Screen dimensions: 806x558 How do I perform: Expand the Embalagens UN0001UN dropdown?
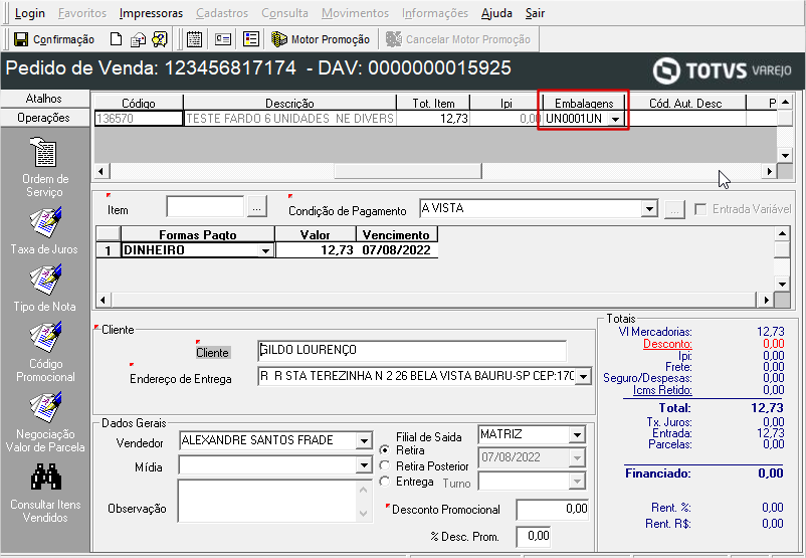pyautogui.click(x=615, y=119)
